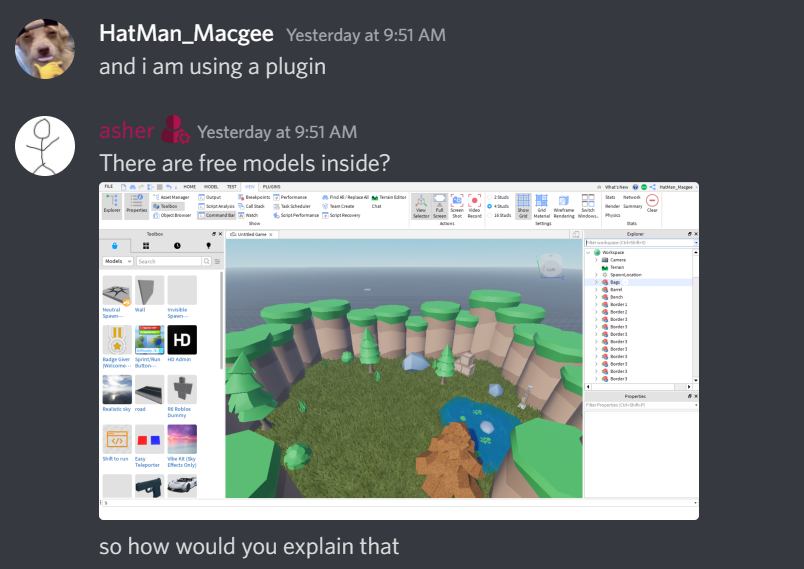Click the Filter workspace input field
Image resolution: width=804 pixels, height=569 pixels.
tap(640, 242)
